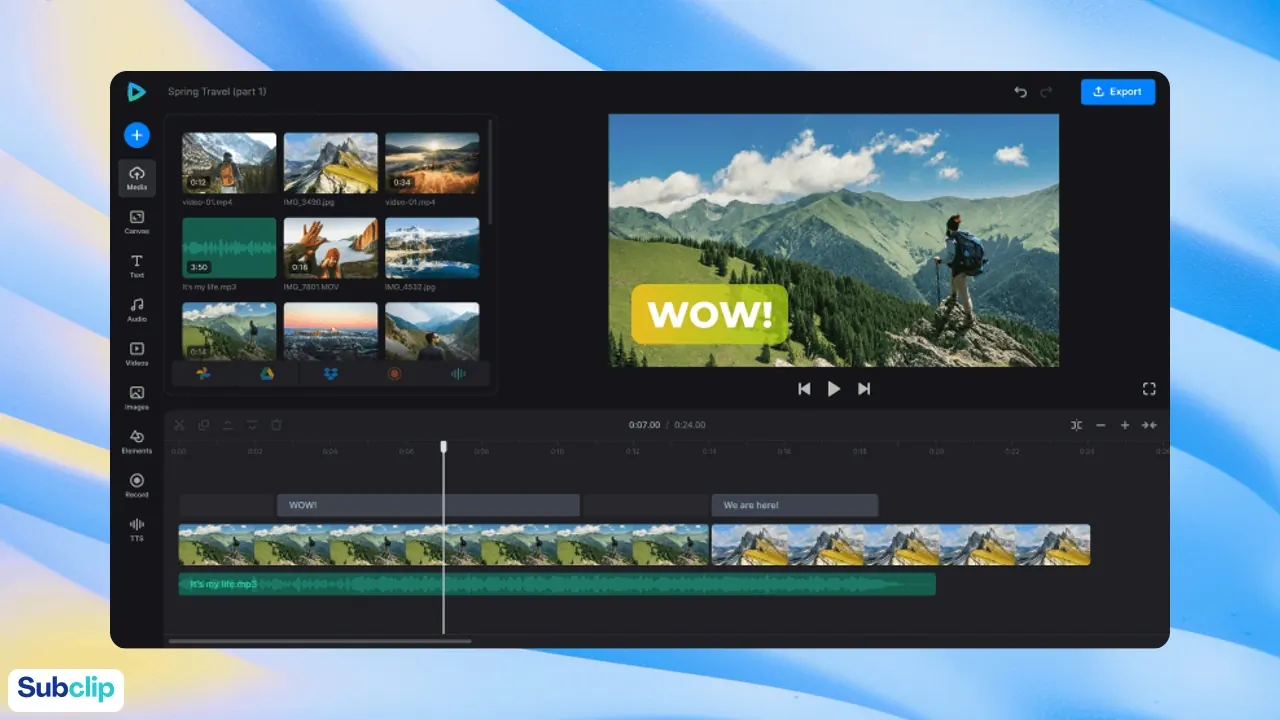Click the duplicate clip icon in timeline toolbar
This screenshot has width=1280, height=720.
pos(203,425)
